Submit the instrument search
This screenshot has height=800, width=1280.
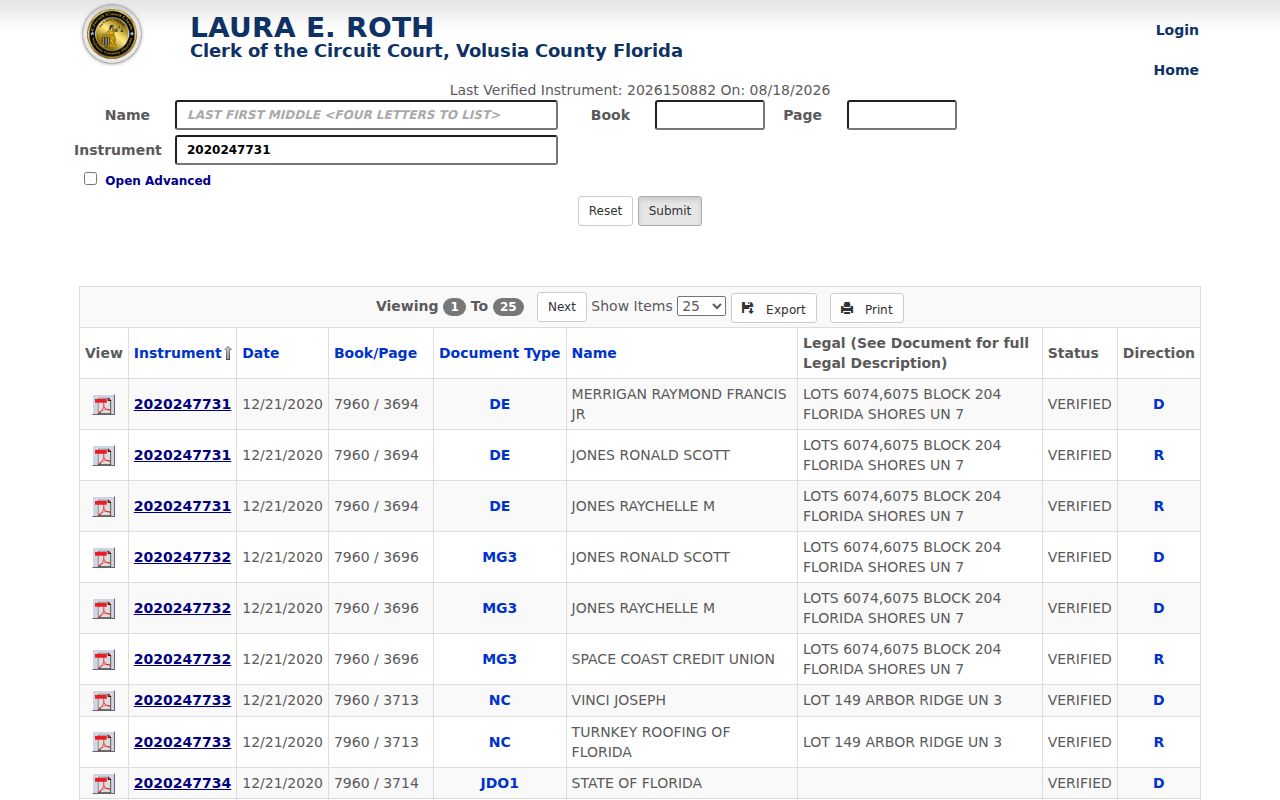click(670, 211)
